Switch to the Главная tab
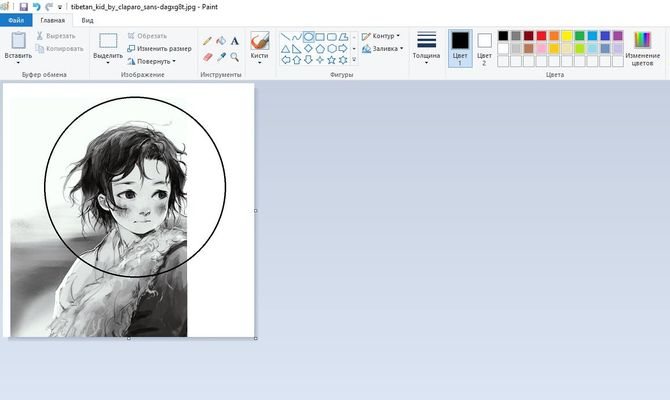Viewport: 670px width, 400px height. coord(53,20)
